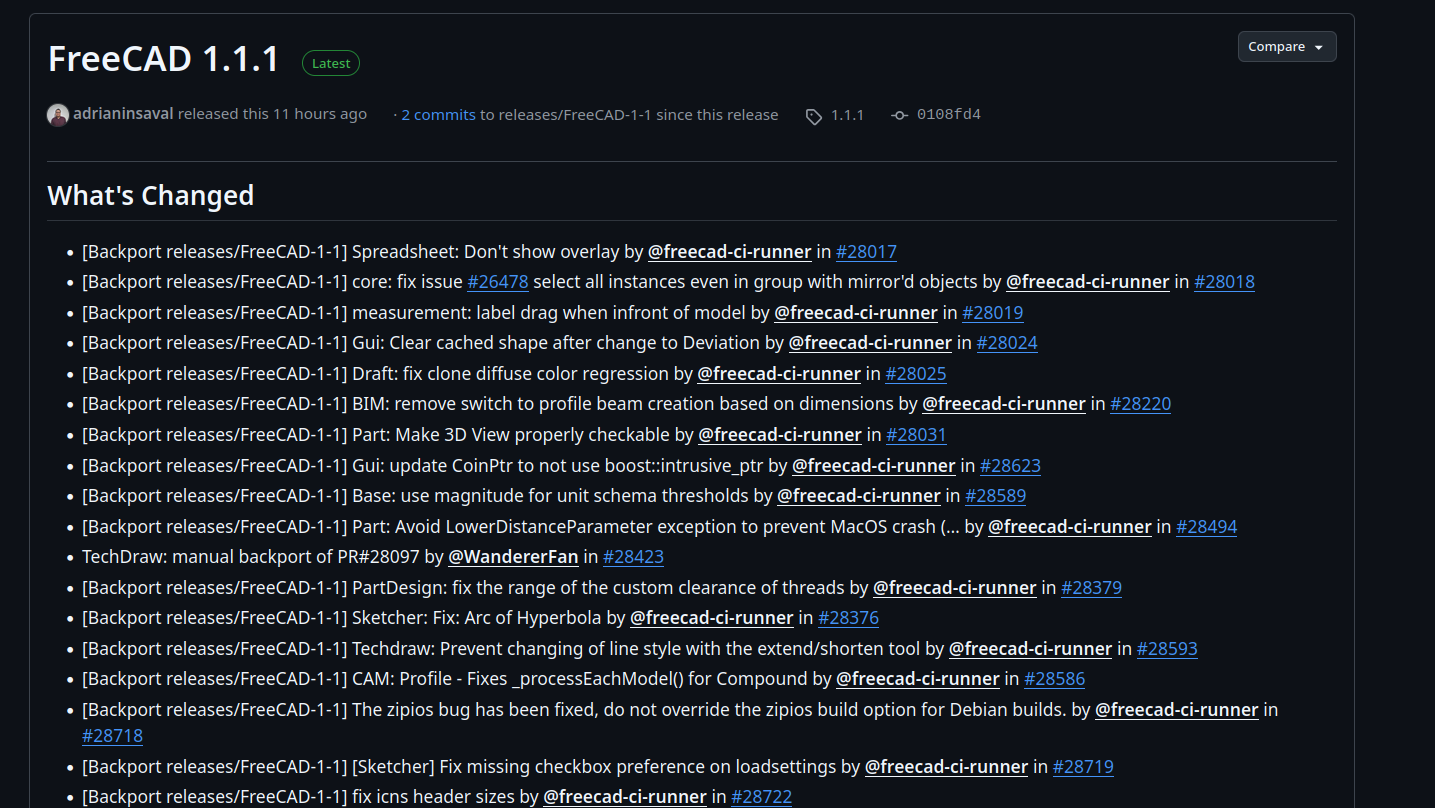Image resolution: width=1435 pixels, height=808 pixels.
Task: Open the 1.1.1 tag link
Action: [x=847, y=115]
